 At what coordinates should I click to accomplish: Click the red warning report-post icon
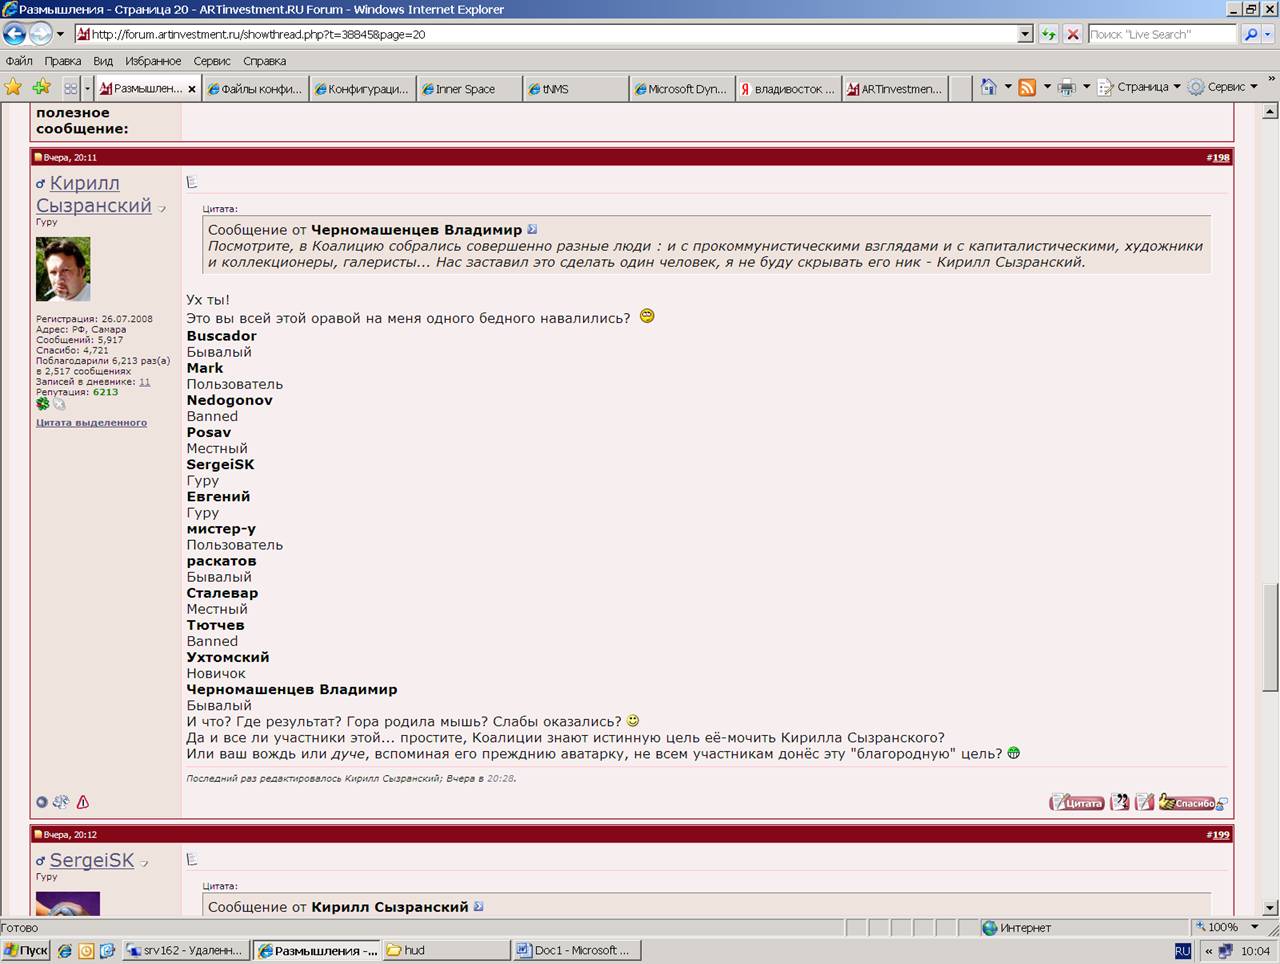83,802
